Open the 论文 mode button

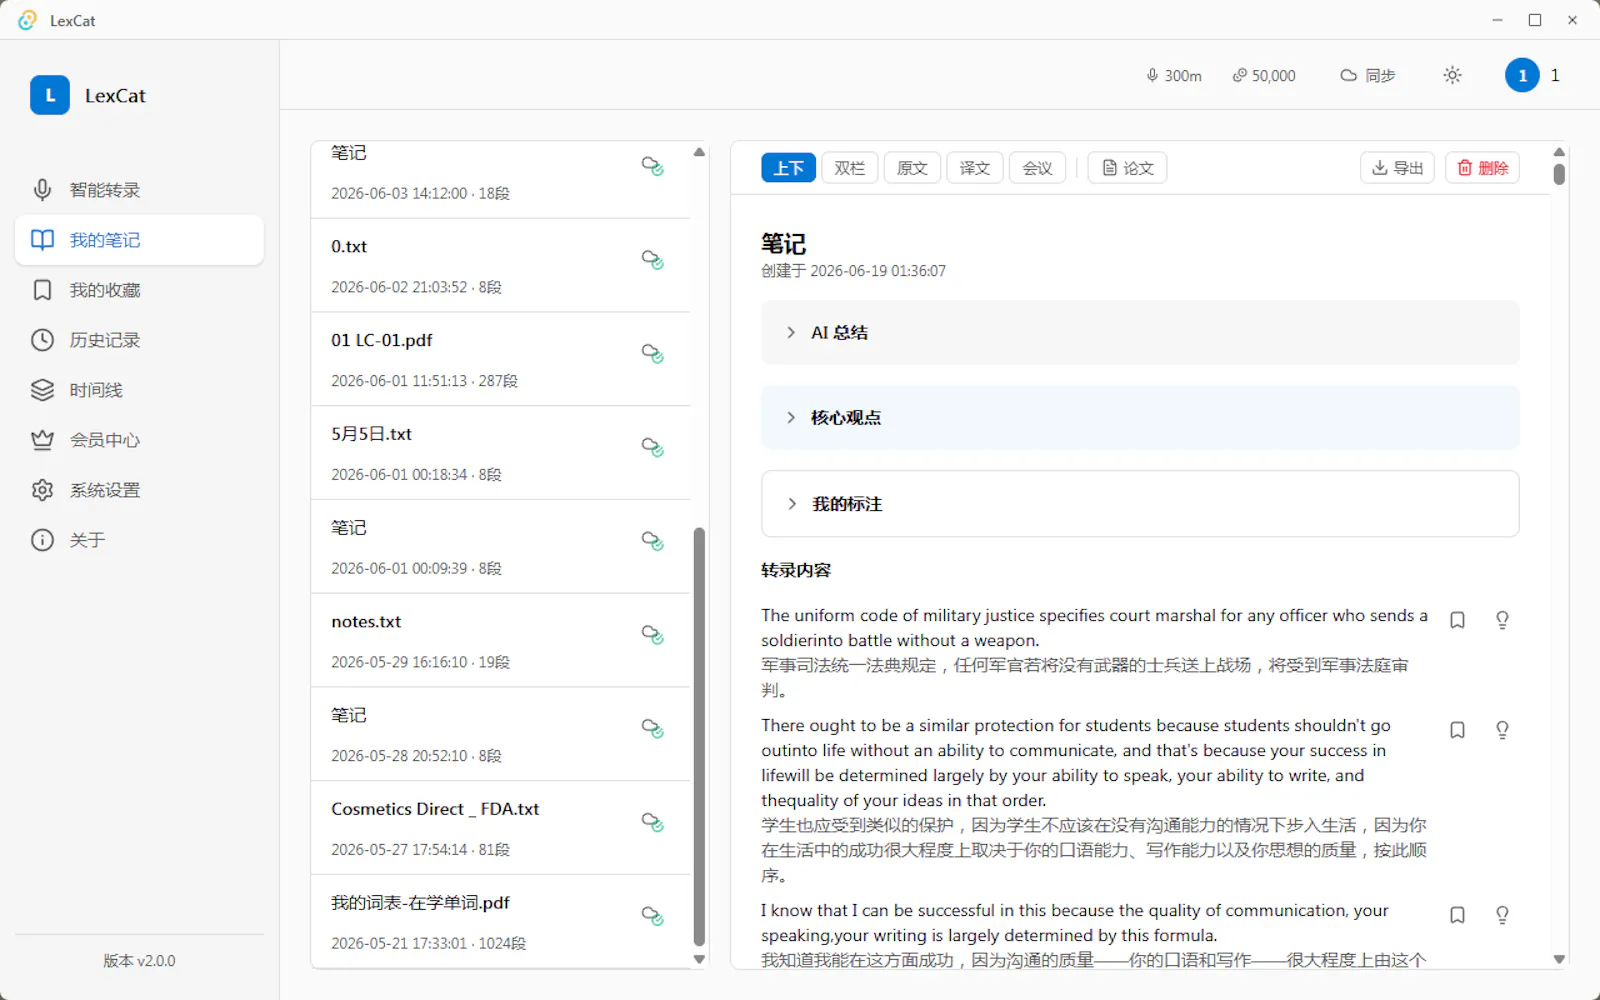coord(1128,168)
